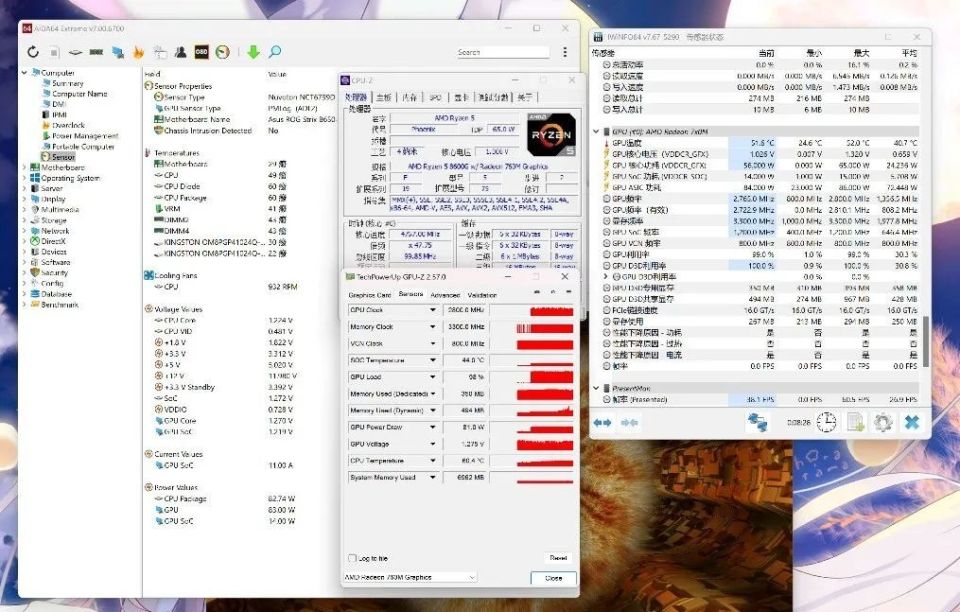Open the GPU Clock sensor dropdown
The image size is (960, 612).
[x=433, y=310]
